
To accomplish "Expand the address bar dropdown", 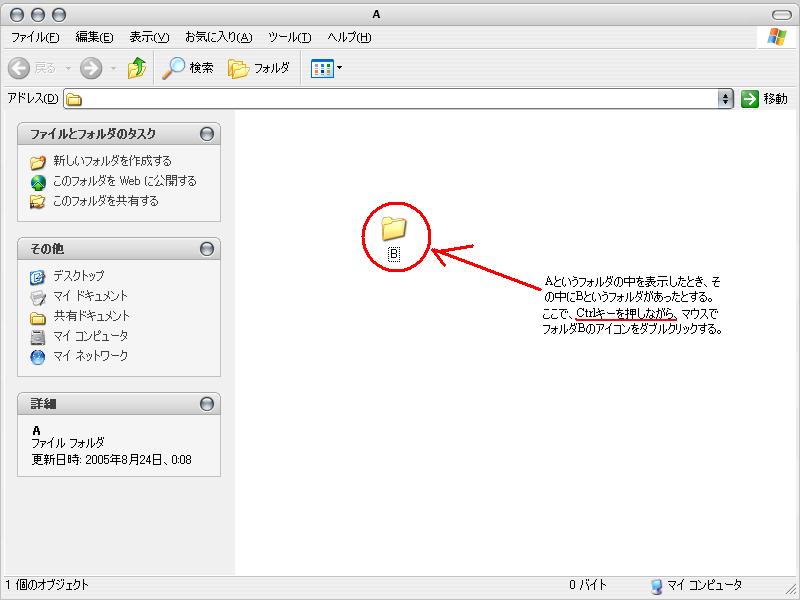I will point(726,98).
